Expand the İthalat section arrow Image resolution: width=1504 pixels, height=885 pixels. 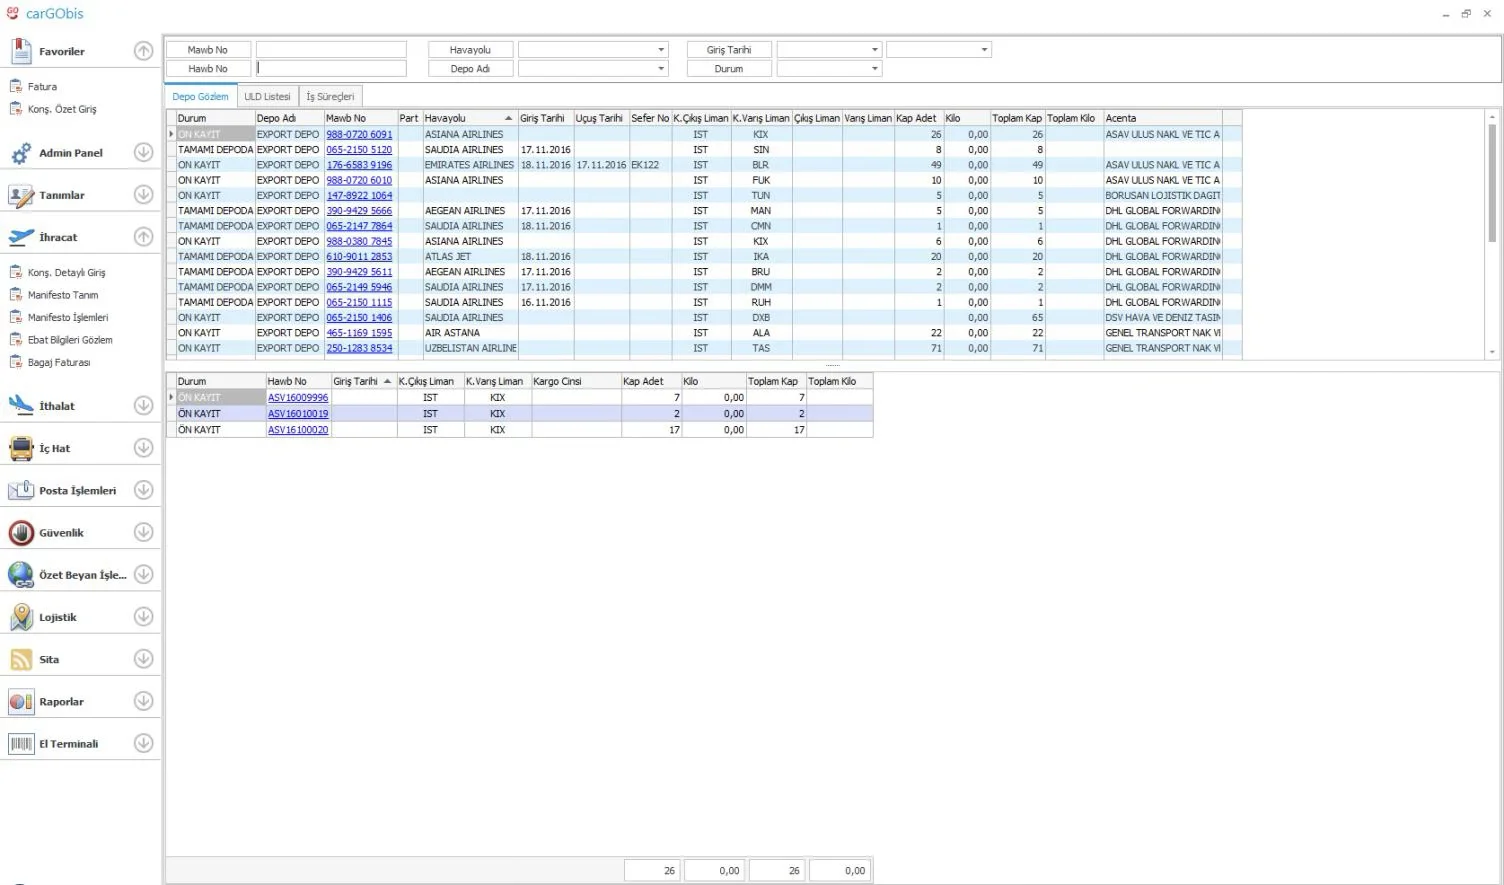pos(143,406)
